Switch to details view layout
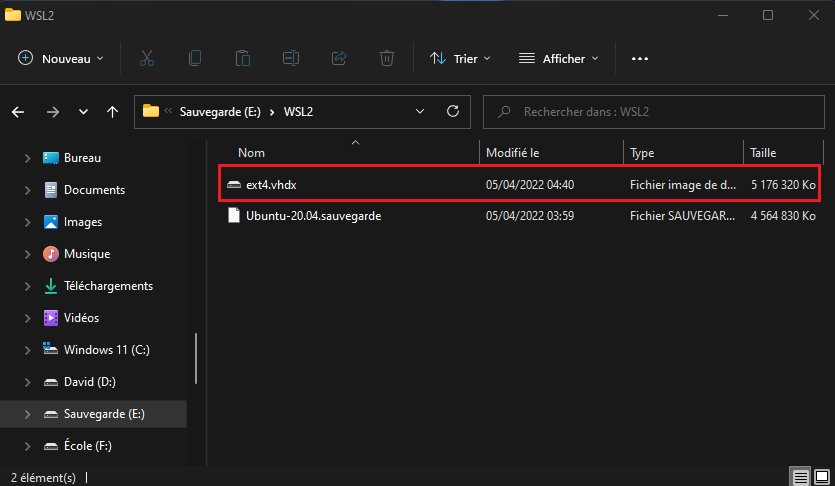This screenshot has height=486, width=835. pyautogui.click(x=800, y=477)
